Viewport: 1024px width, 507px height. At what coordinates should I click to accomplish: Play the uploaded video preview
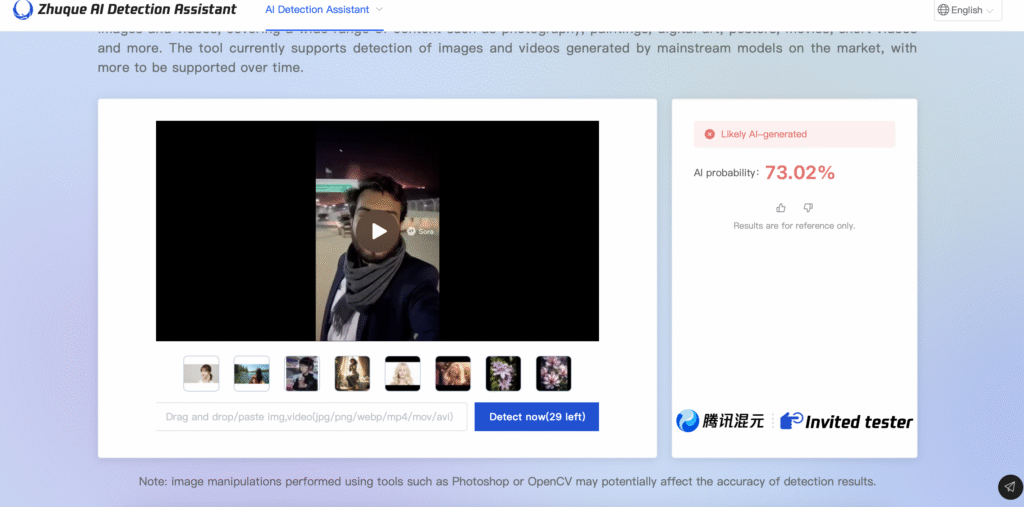pyautogui.click(x=377, y=231)
